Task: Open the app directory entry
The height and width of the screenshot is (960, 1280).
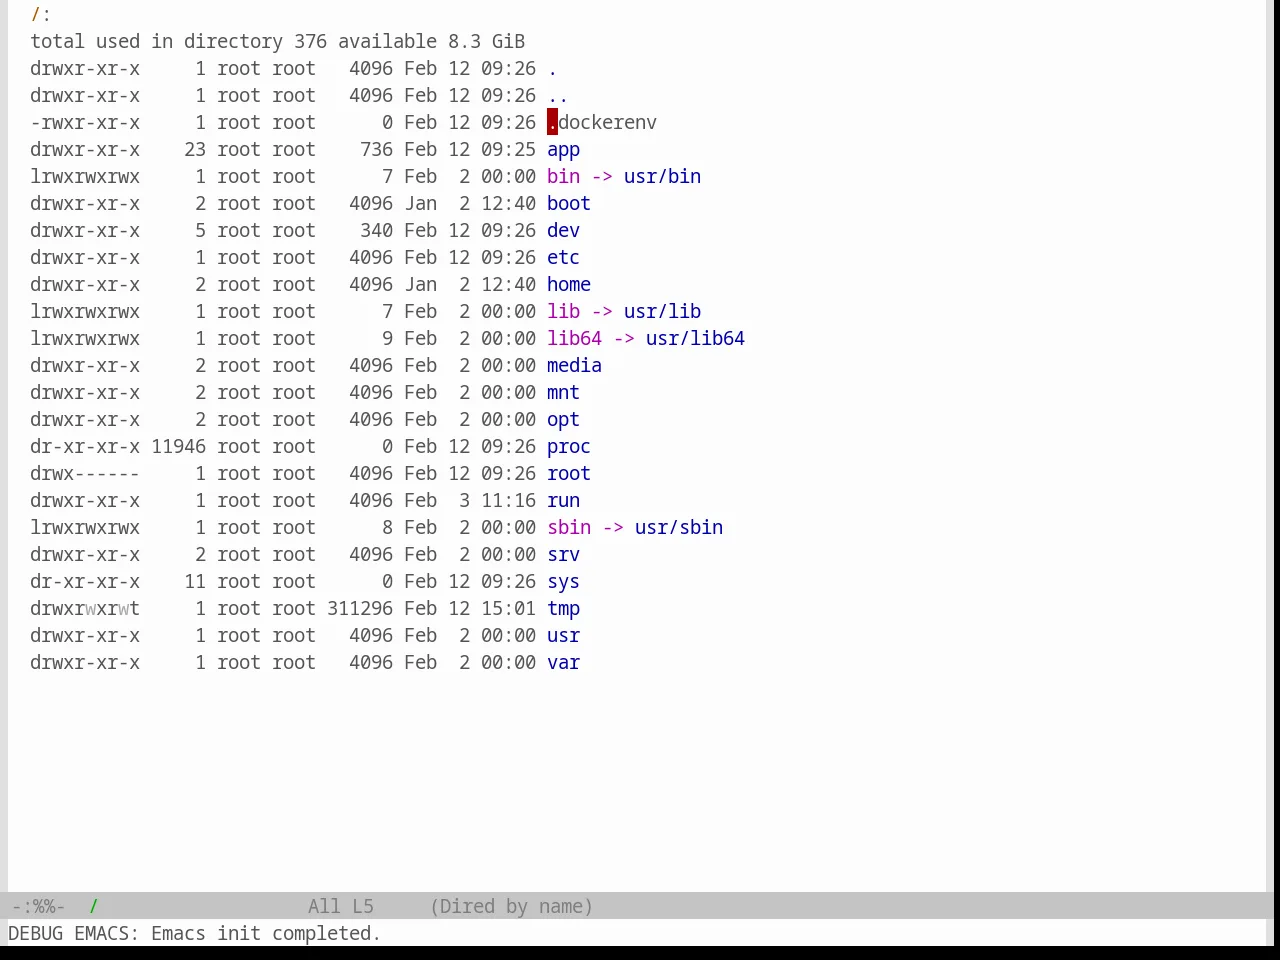Action: [563, 150]
